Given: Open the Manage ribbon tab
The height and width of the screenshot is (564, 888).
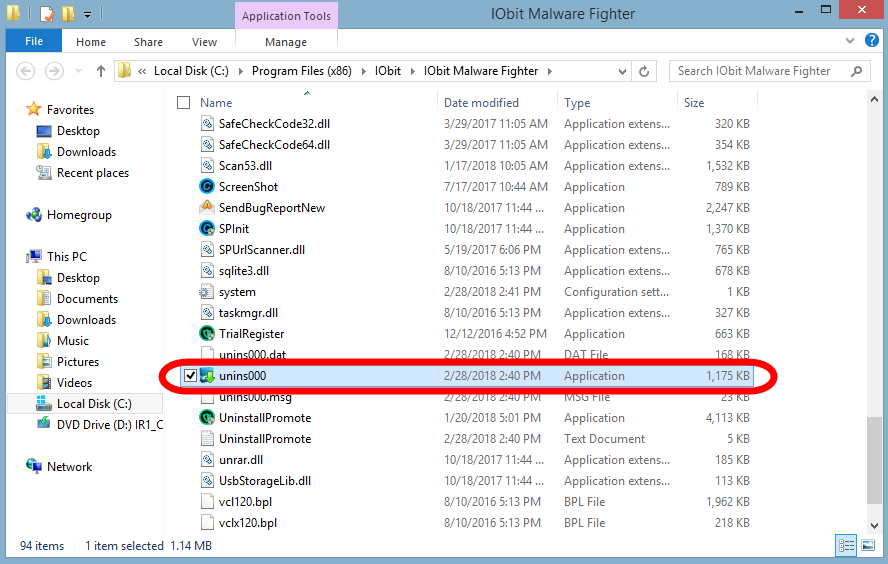Looking at the screenshot, I should pos(286,42).
